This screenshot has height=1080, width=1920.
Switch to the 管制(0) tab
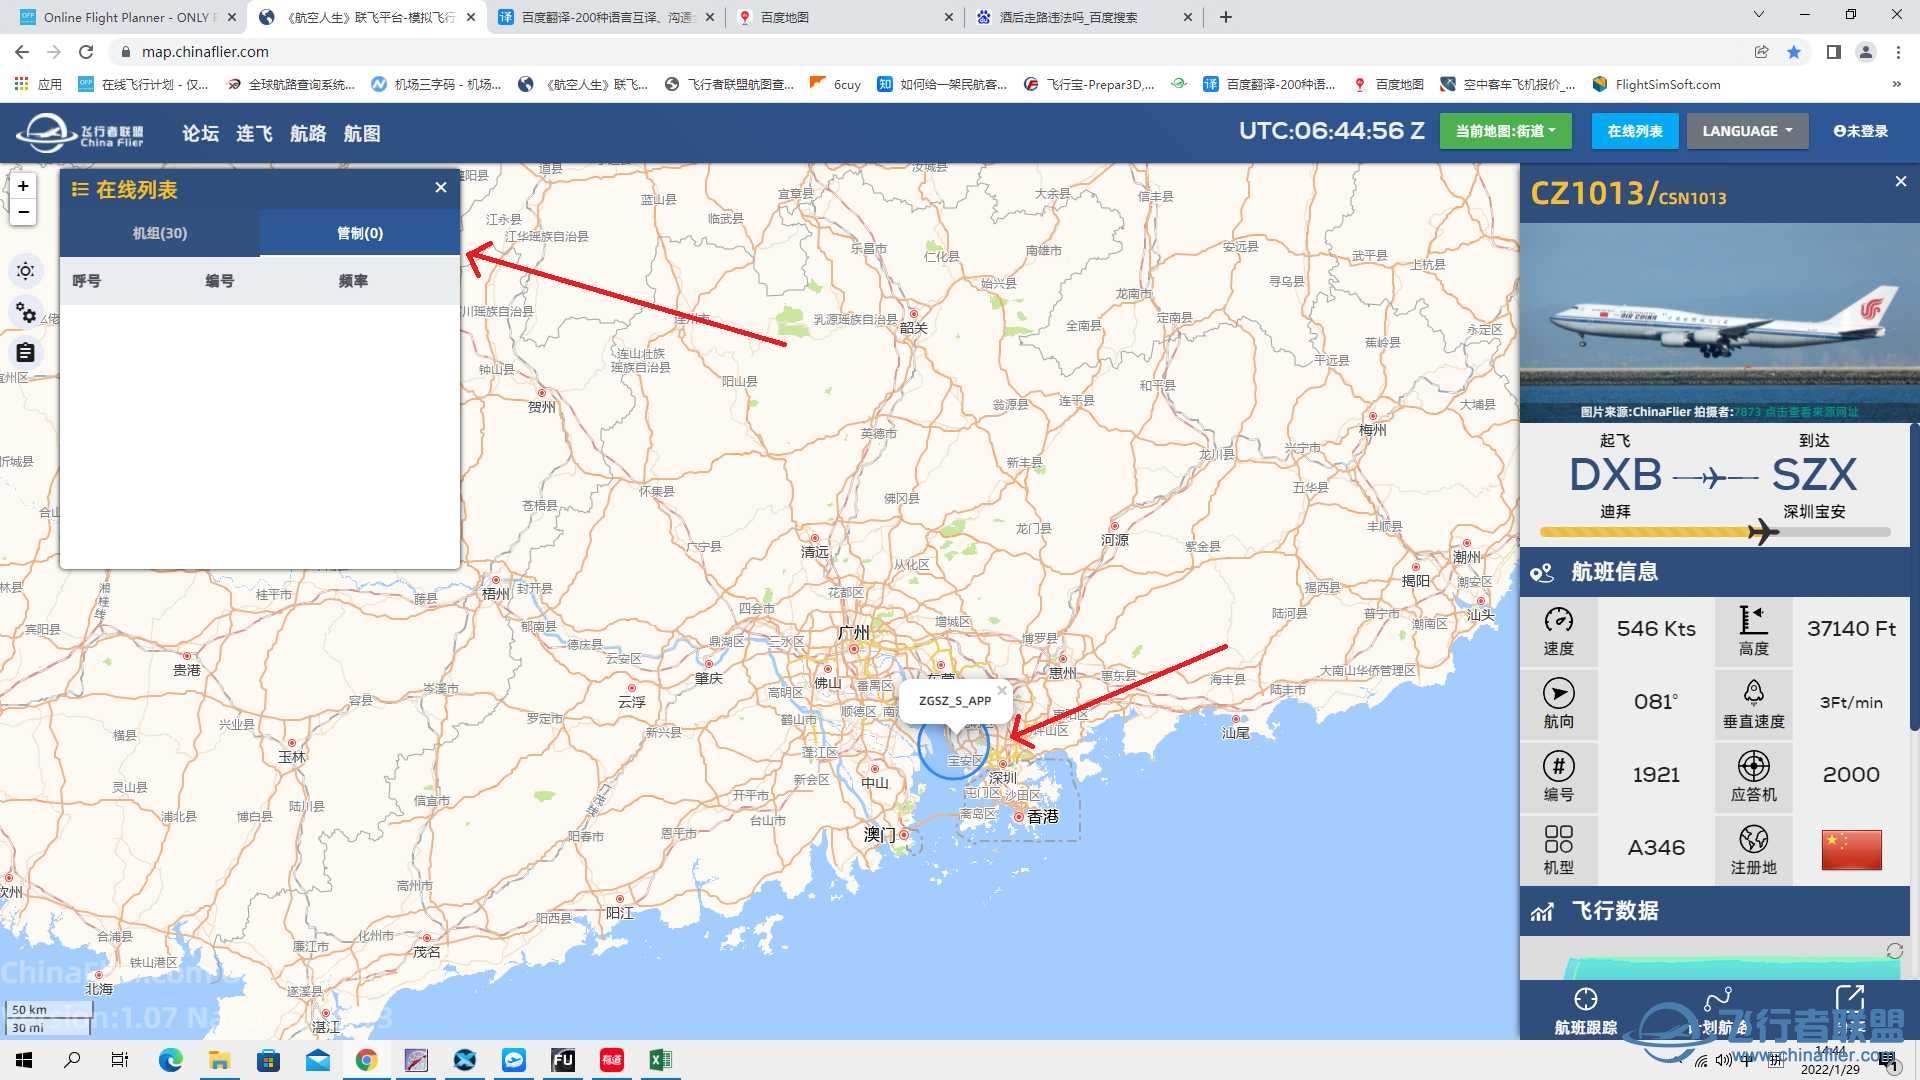pyautogui.click(x=360, y=233)
